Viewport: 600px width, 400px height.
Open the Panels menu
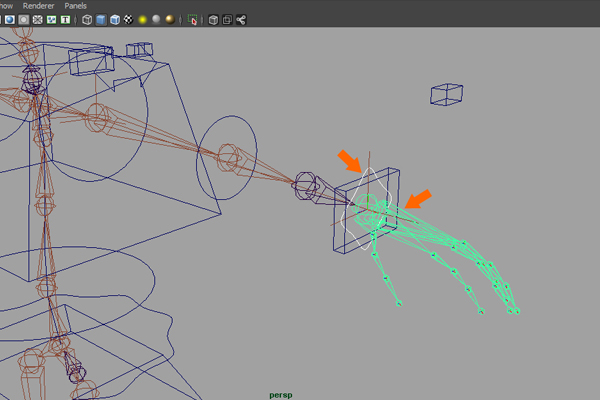click(75, 6)
